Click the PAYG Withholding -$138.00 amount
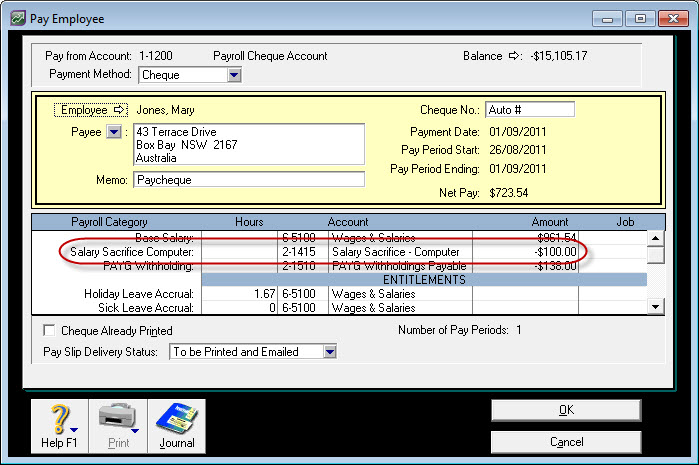699x465 pixels. pos(555,266)
